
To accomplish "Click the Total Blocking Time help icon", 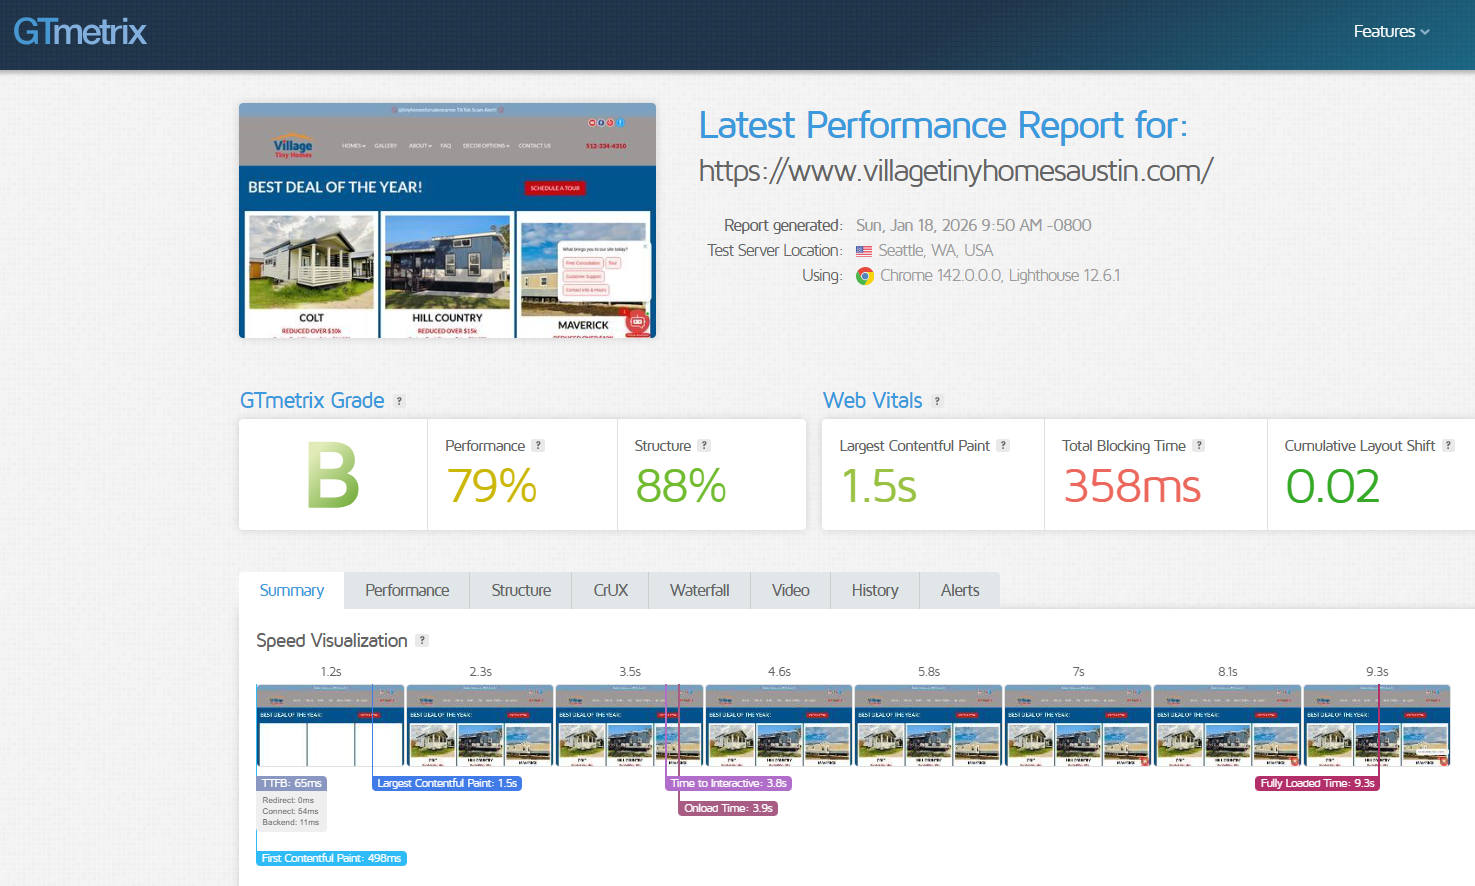I will pos(1199,446).
